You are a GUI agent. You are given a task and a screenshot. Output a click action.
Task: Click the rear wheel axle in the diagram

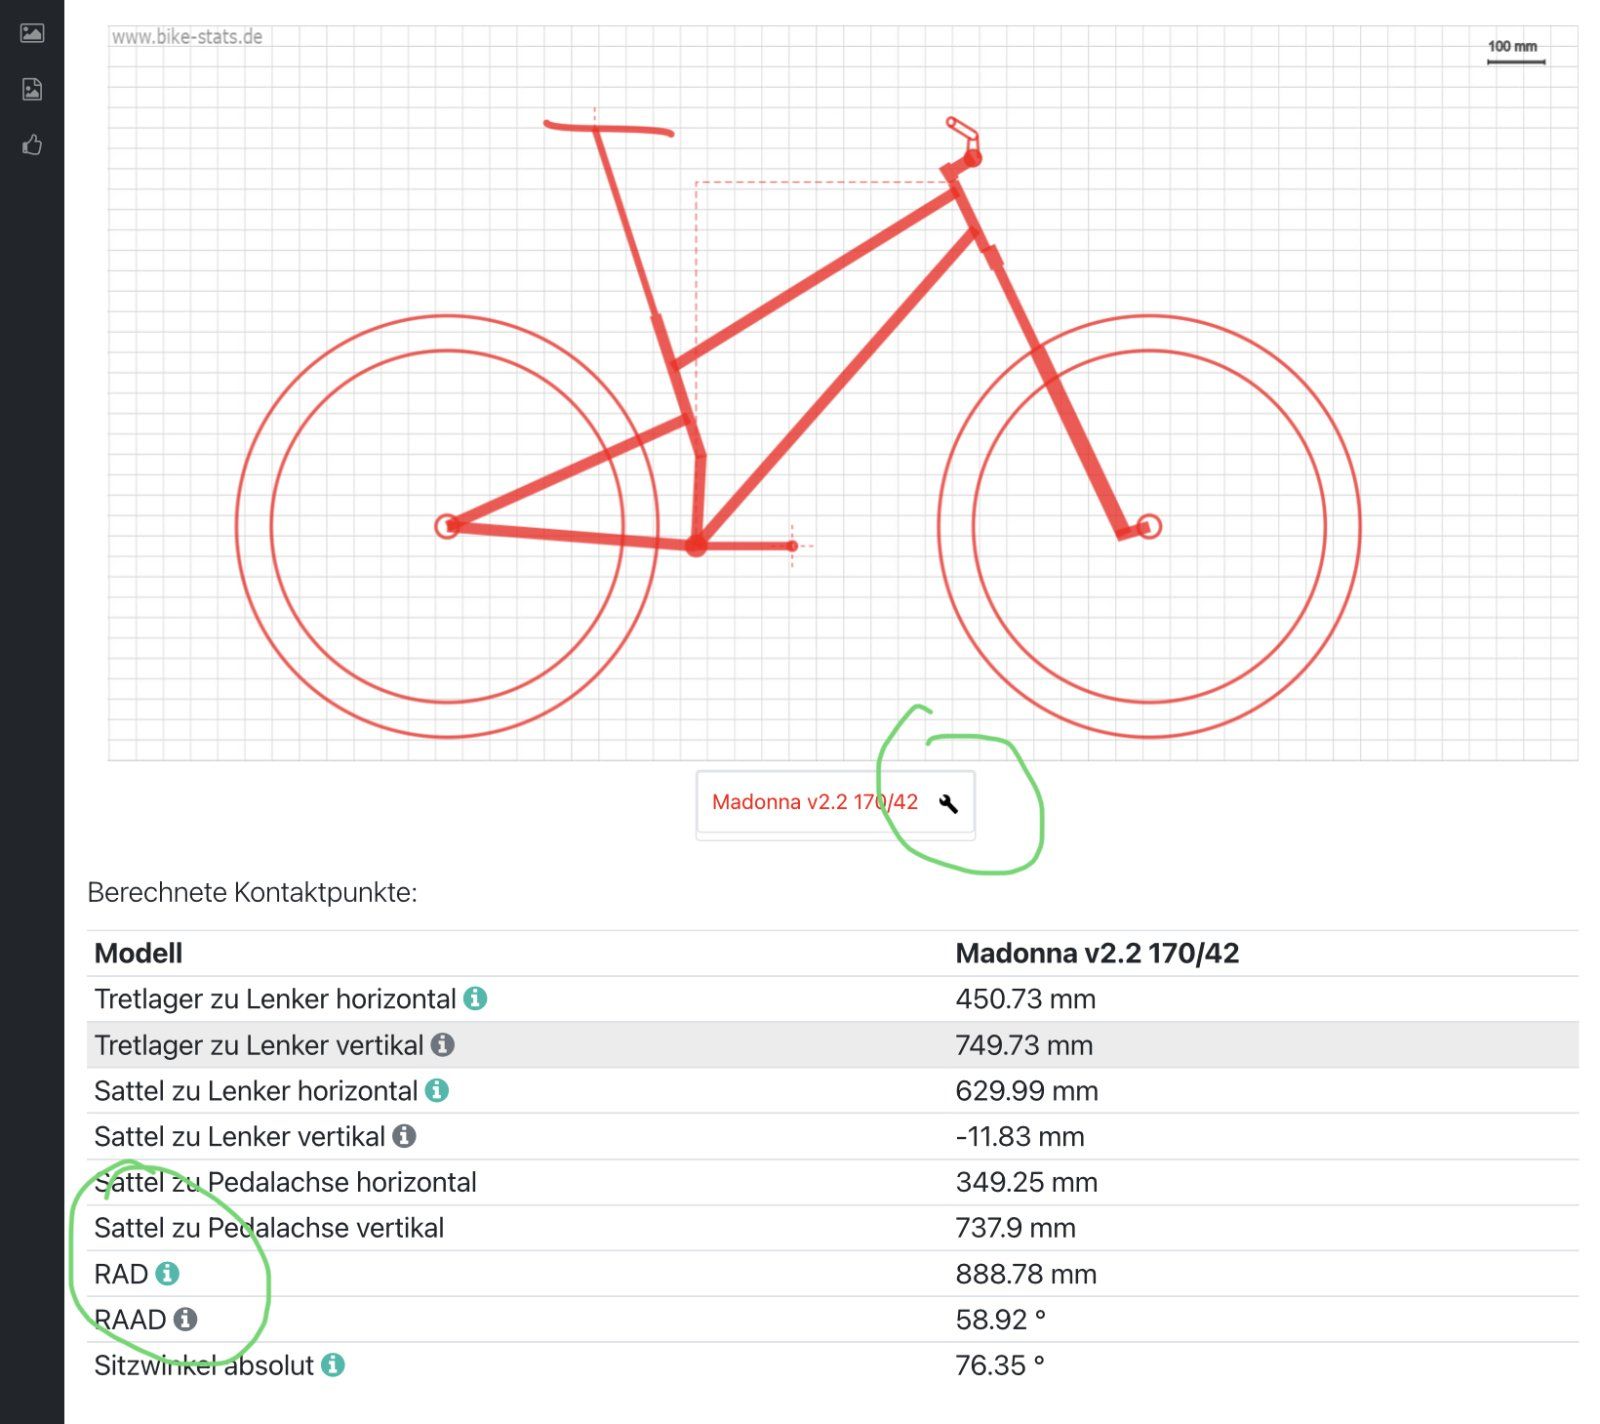coord(447,526)
